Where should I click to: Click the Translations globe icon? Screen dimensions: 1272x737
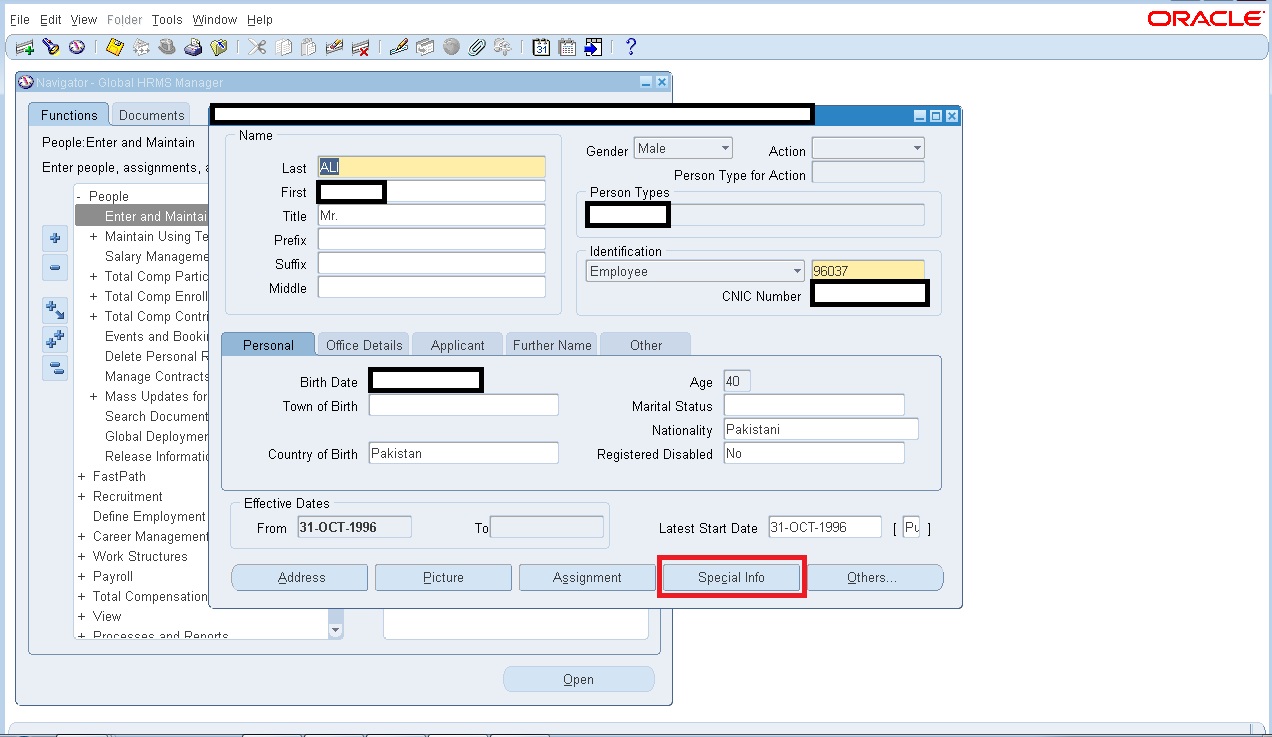coord(451,47)
